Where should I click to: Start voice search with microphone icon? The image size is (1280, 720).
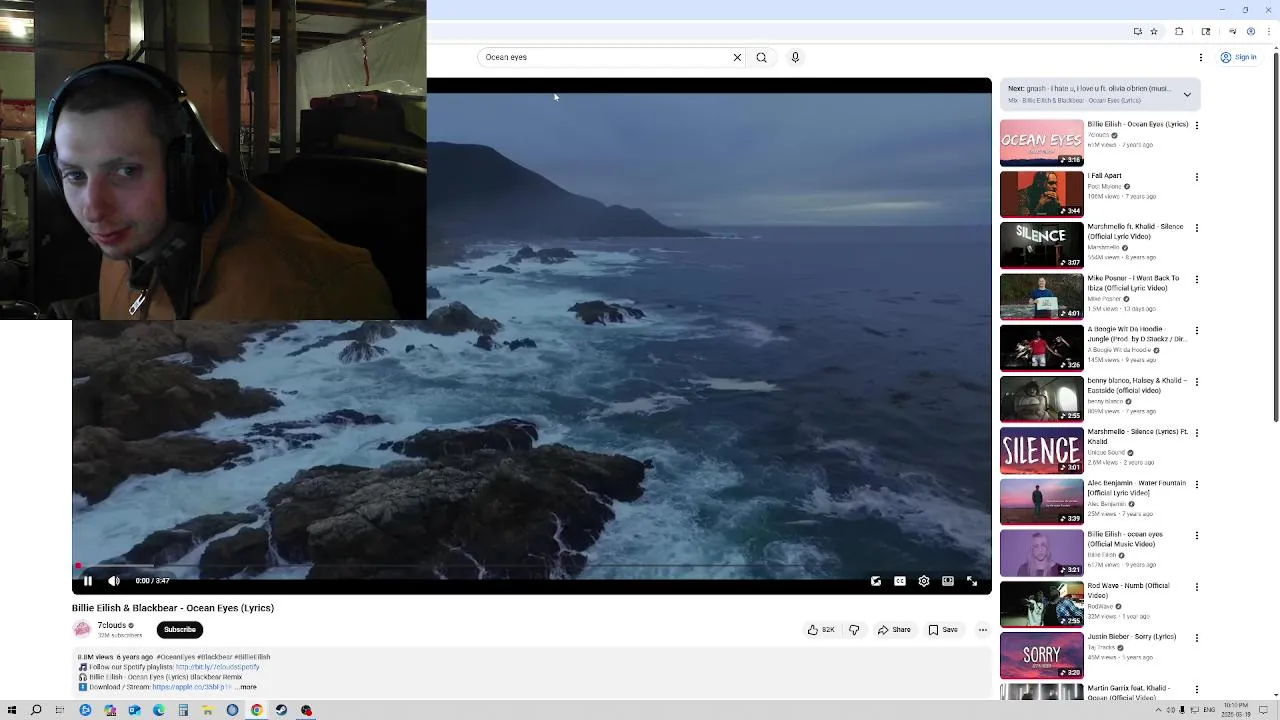[x=795, y=57]
